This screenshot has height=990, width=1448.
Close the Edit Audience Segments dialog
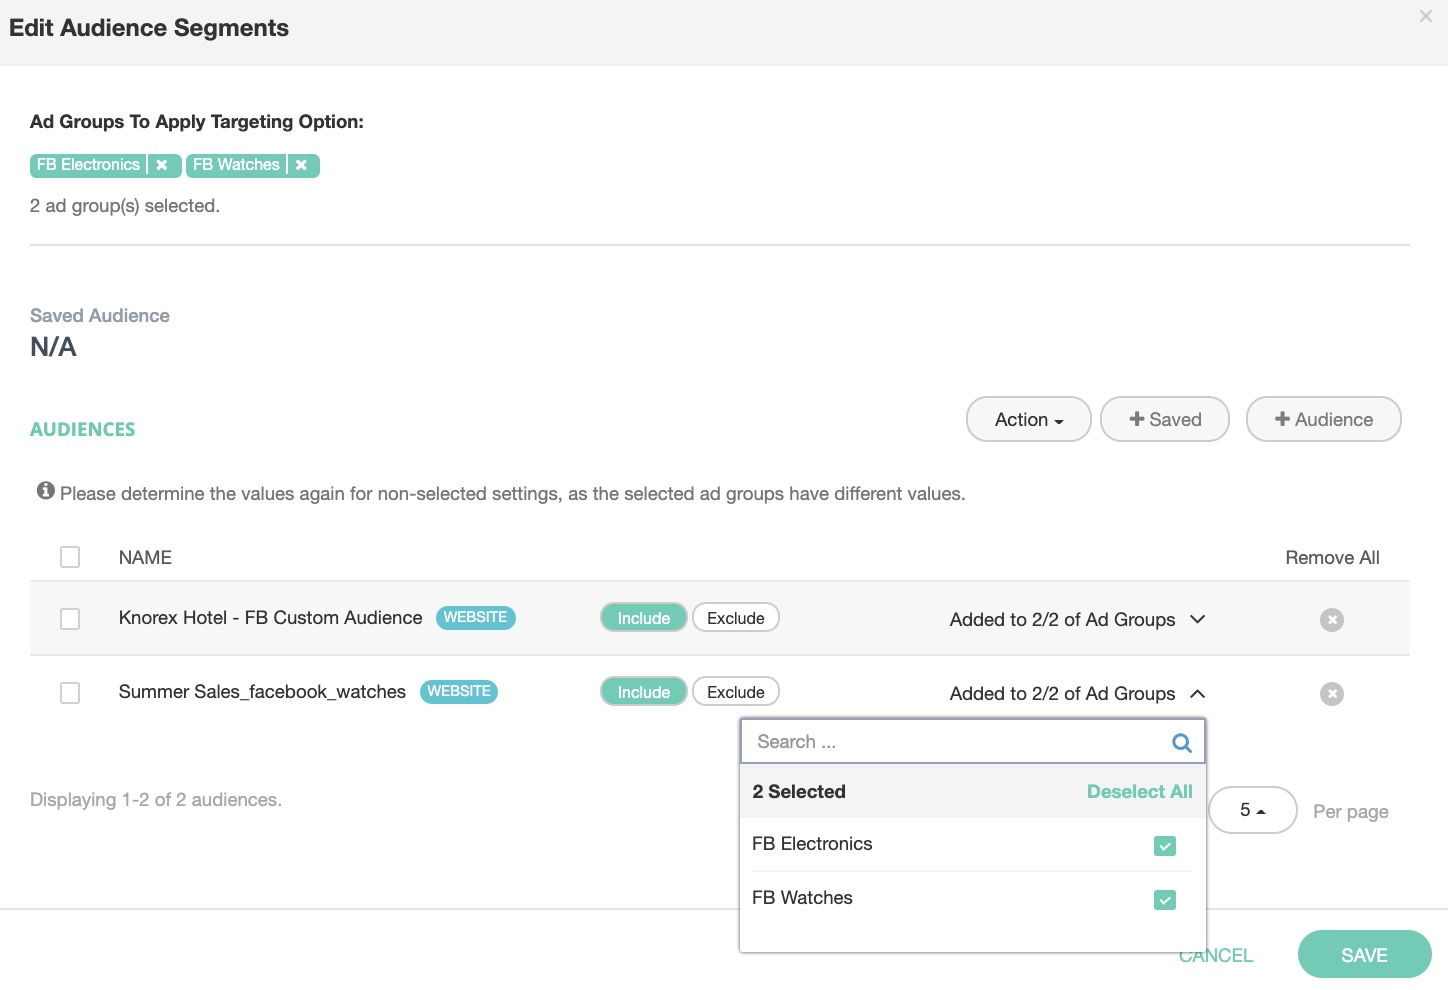pos(1425,16)
